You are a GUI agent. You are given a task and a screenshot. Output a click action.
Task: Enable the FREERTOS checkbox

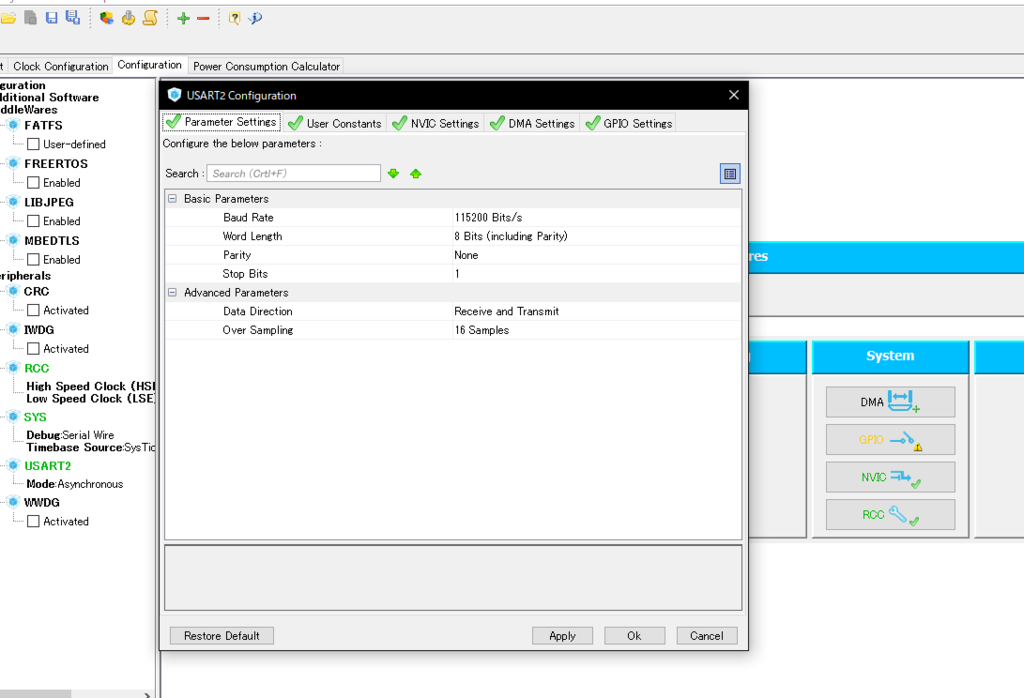[x=33, y=183]
